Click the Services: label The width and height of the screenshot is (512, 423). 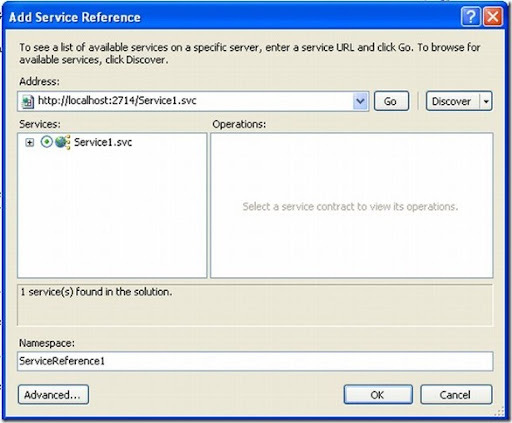coord(40,124)
